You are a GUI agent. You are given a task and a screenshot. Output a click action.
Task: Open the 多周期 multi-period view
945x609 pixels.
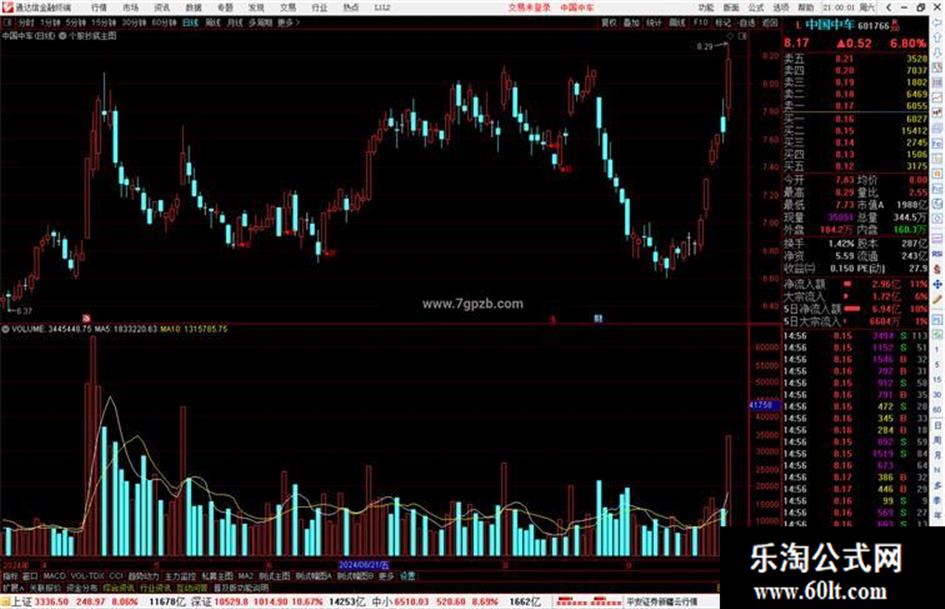pyautogui.click(x=260, y=22)
